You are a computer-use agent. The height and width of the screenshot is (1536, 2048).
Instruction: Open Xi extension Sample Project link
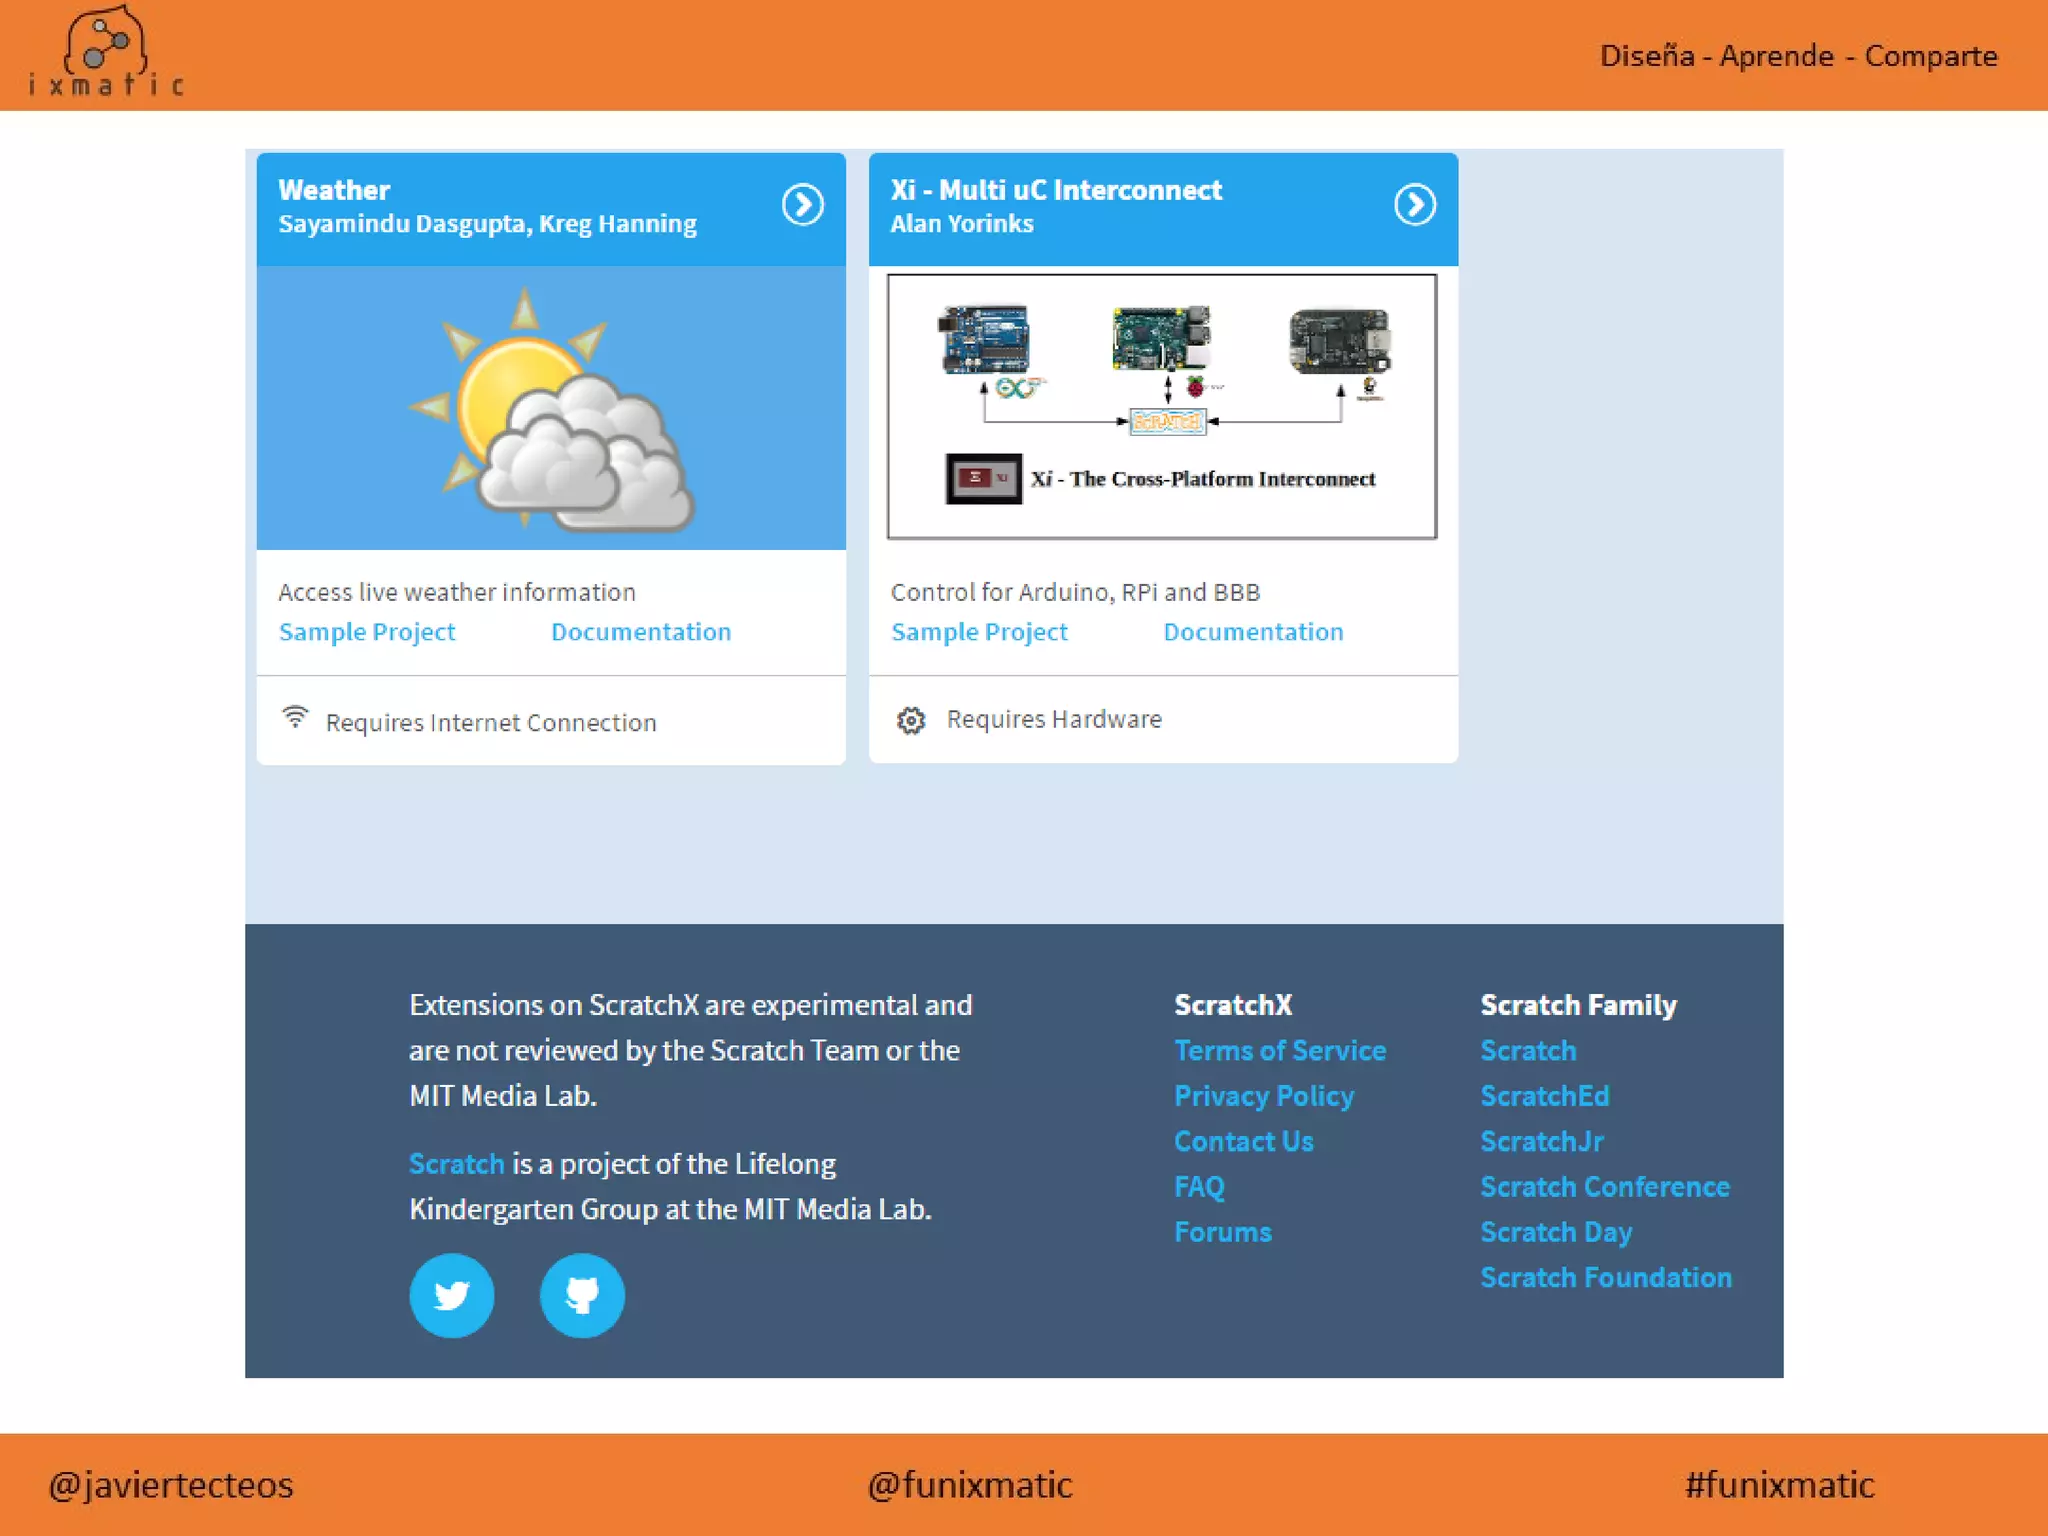979,632
